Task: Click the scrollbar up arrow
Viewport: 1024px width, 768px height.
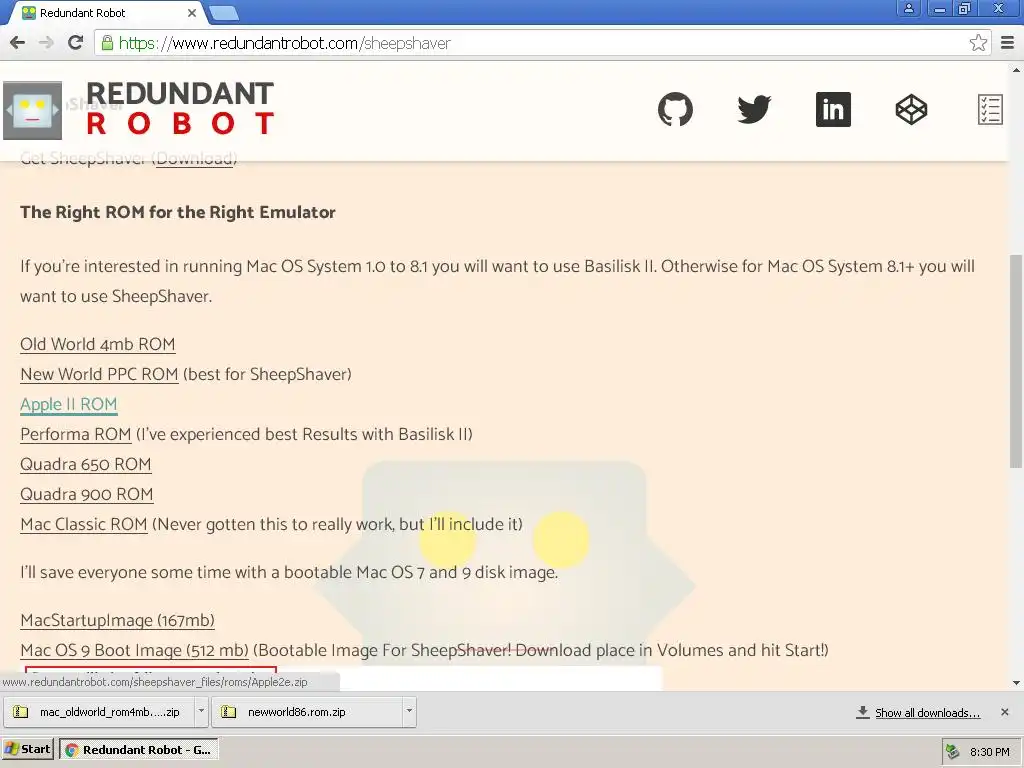Action: tap(1016, 69)
